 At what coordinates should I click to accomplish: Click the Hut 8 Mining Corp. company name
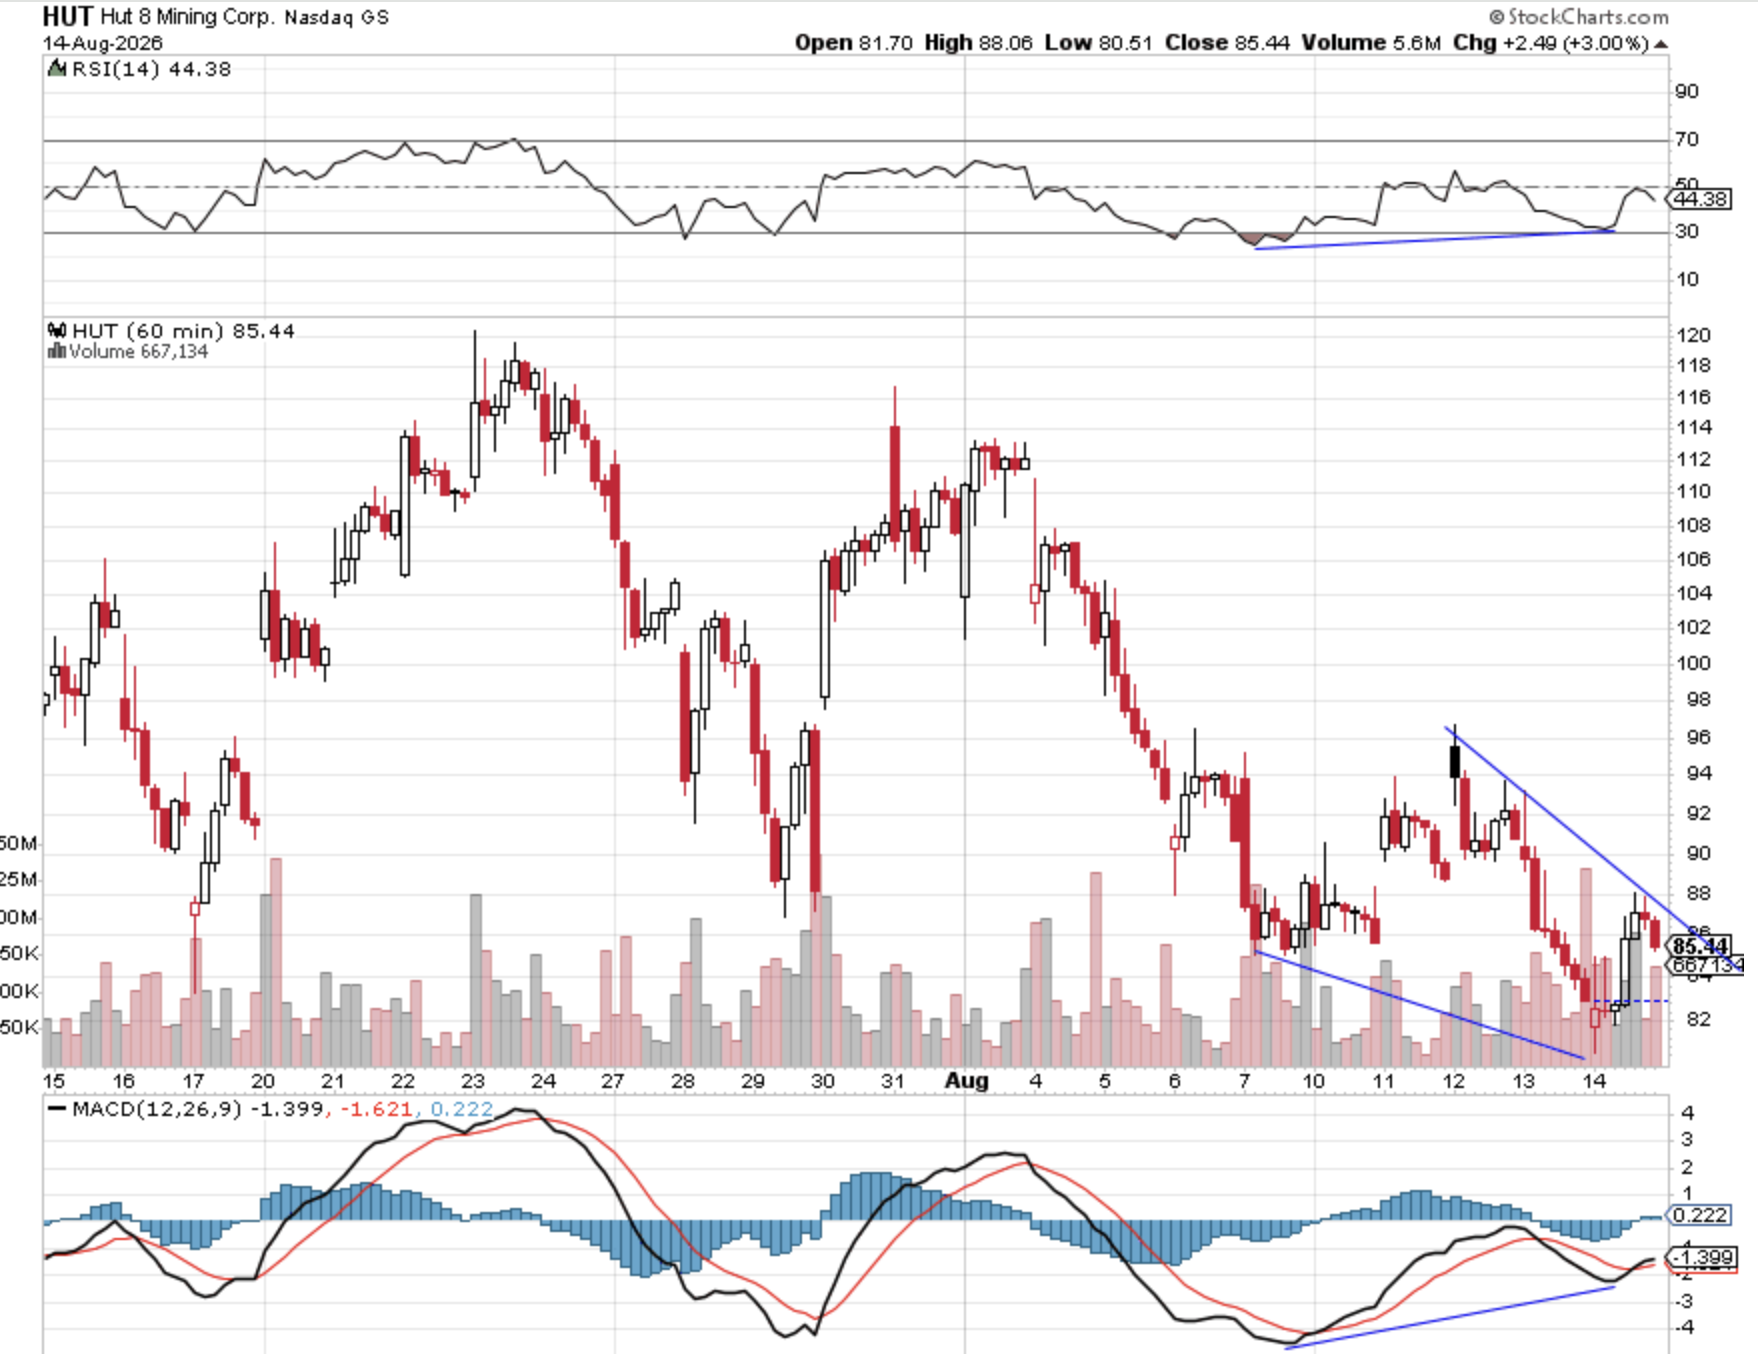click(187, 17)
